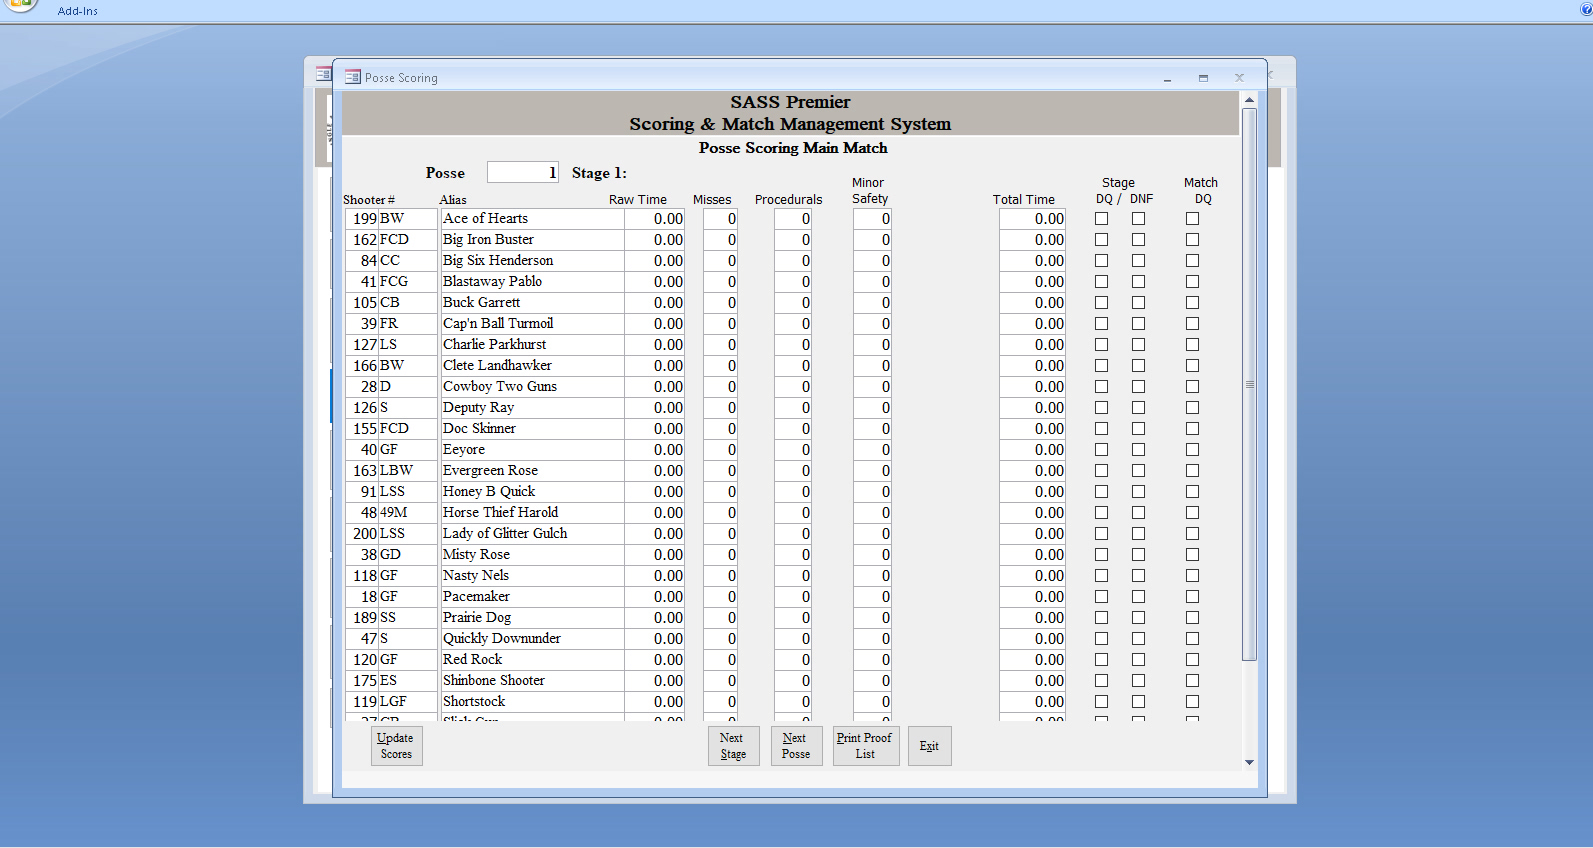1593x848 pixels.
Task: Click the Raw Time field for Clete Landhawker
Action: (x=654, y=366)
